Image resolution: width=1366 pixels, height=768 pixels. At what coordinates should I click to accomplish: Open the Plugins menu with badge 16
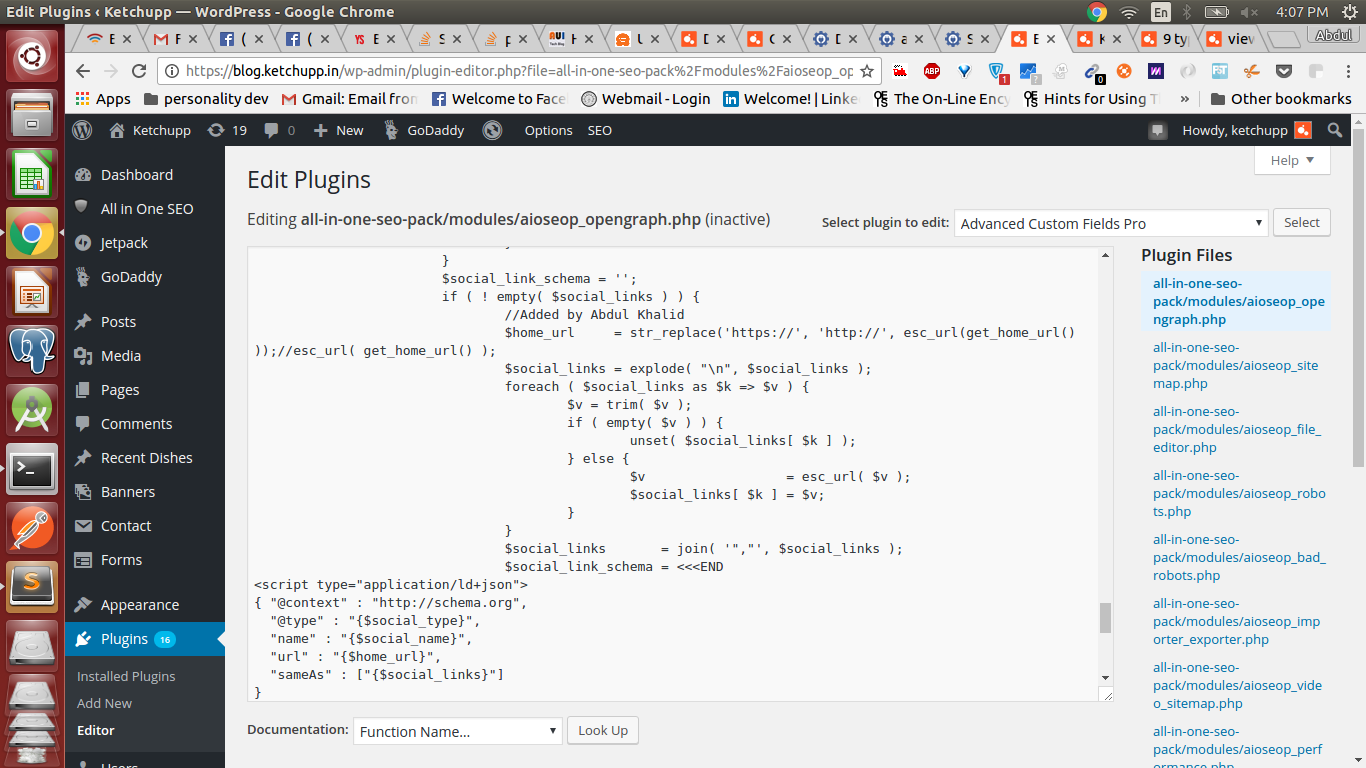coord(145,638)
